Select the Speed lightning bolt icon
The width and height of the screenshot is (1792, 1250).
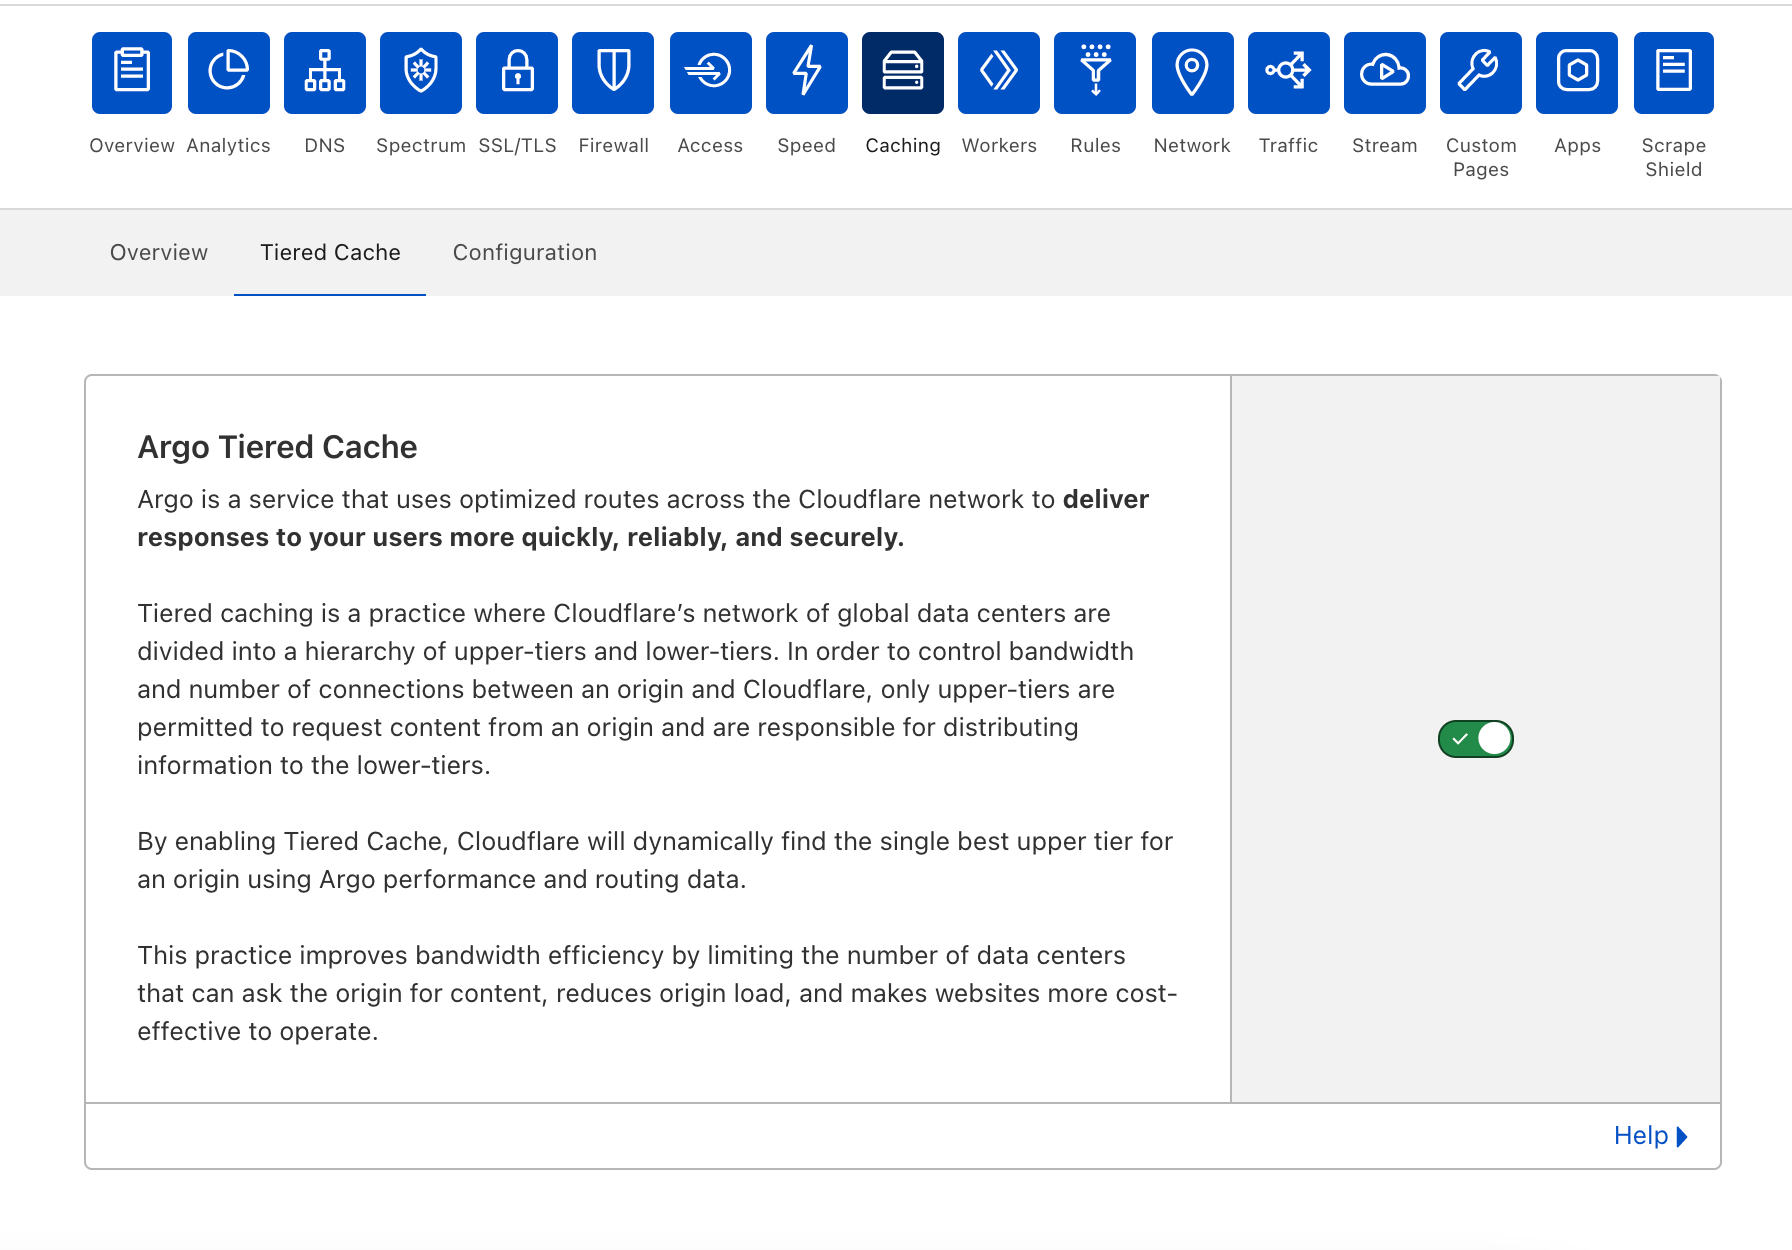point(807,73)
